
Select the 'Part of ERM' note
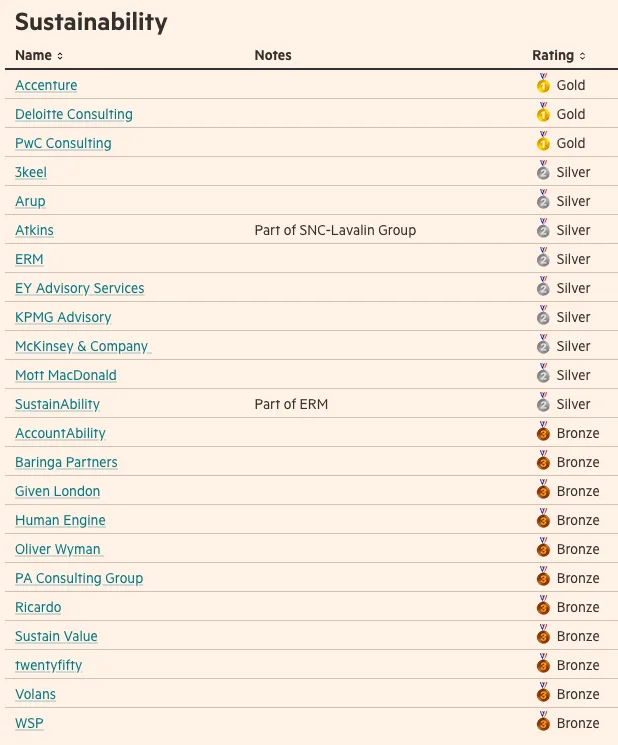pos(291,404)
